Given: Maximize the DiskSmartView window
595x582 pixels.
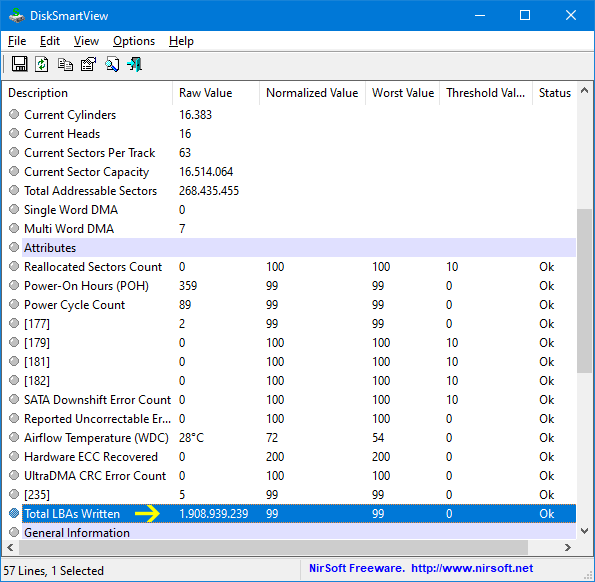Looking at the screenshot, I should 525,15.
